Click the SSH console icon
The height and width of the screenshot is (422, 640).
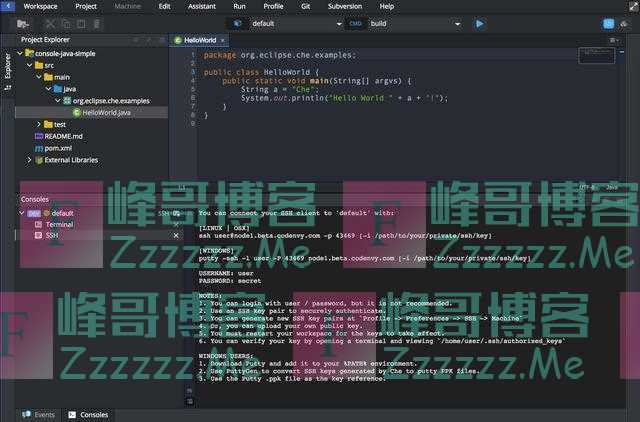(38, 236)
